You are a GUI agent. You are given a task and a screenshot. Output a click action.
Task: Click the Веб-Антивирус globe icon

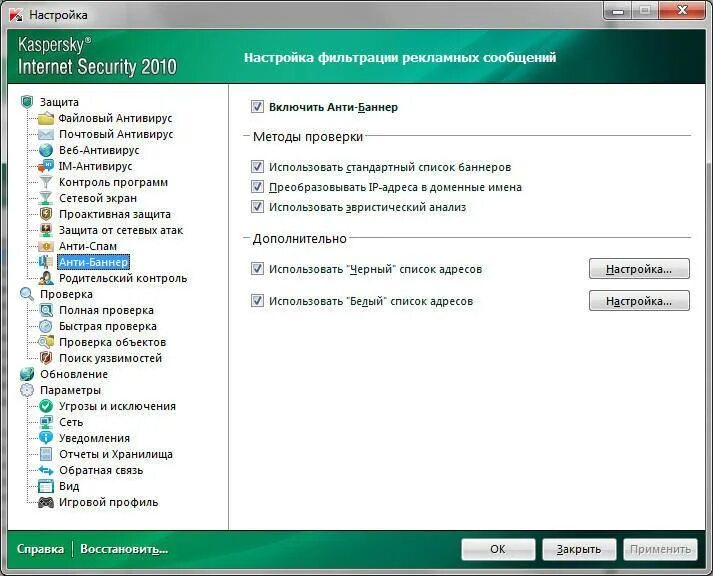coord(45,150)
